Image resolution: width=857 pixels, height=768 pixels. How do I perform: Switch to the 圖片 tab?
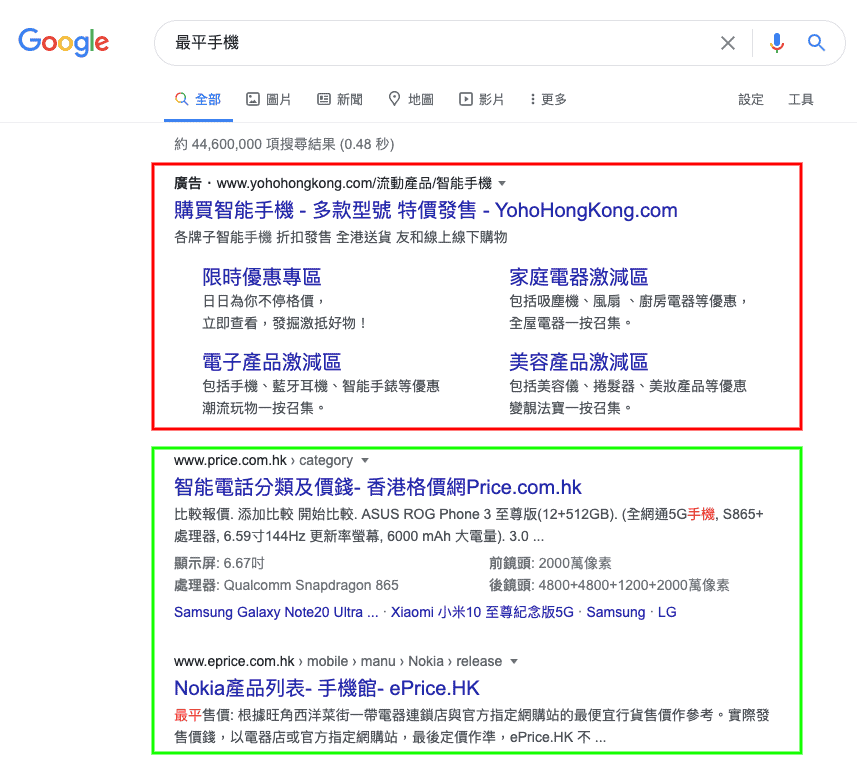268,99
